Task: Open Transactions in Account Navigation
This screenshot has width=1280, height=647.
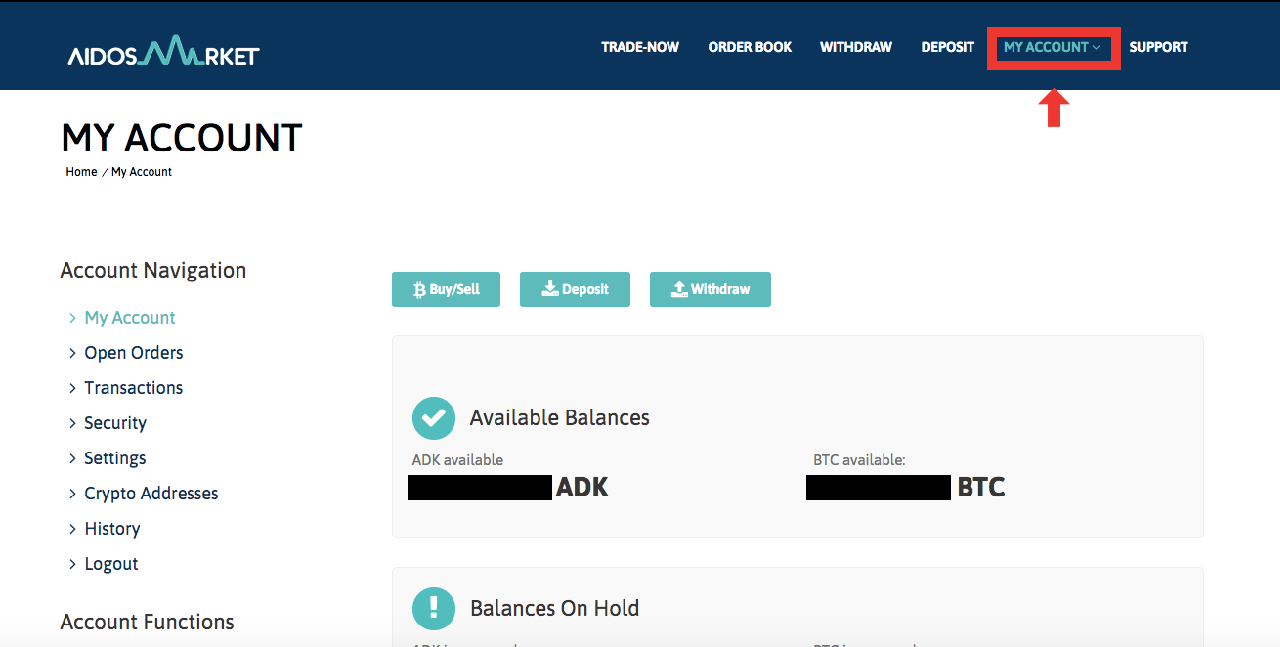Action: click(x=133, y=388)
